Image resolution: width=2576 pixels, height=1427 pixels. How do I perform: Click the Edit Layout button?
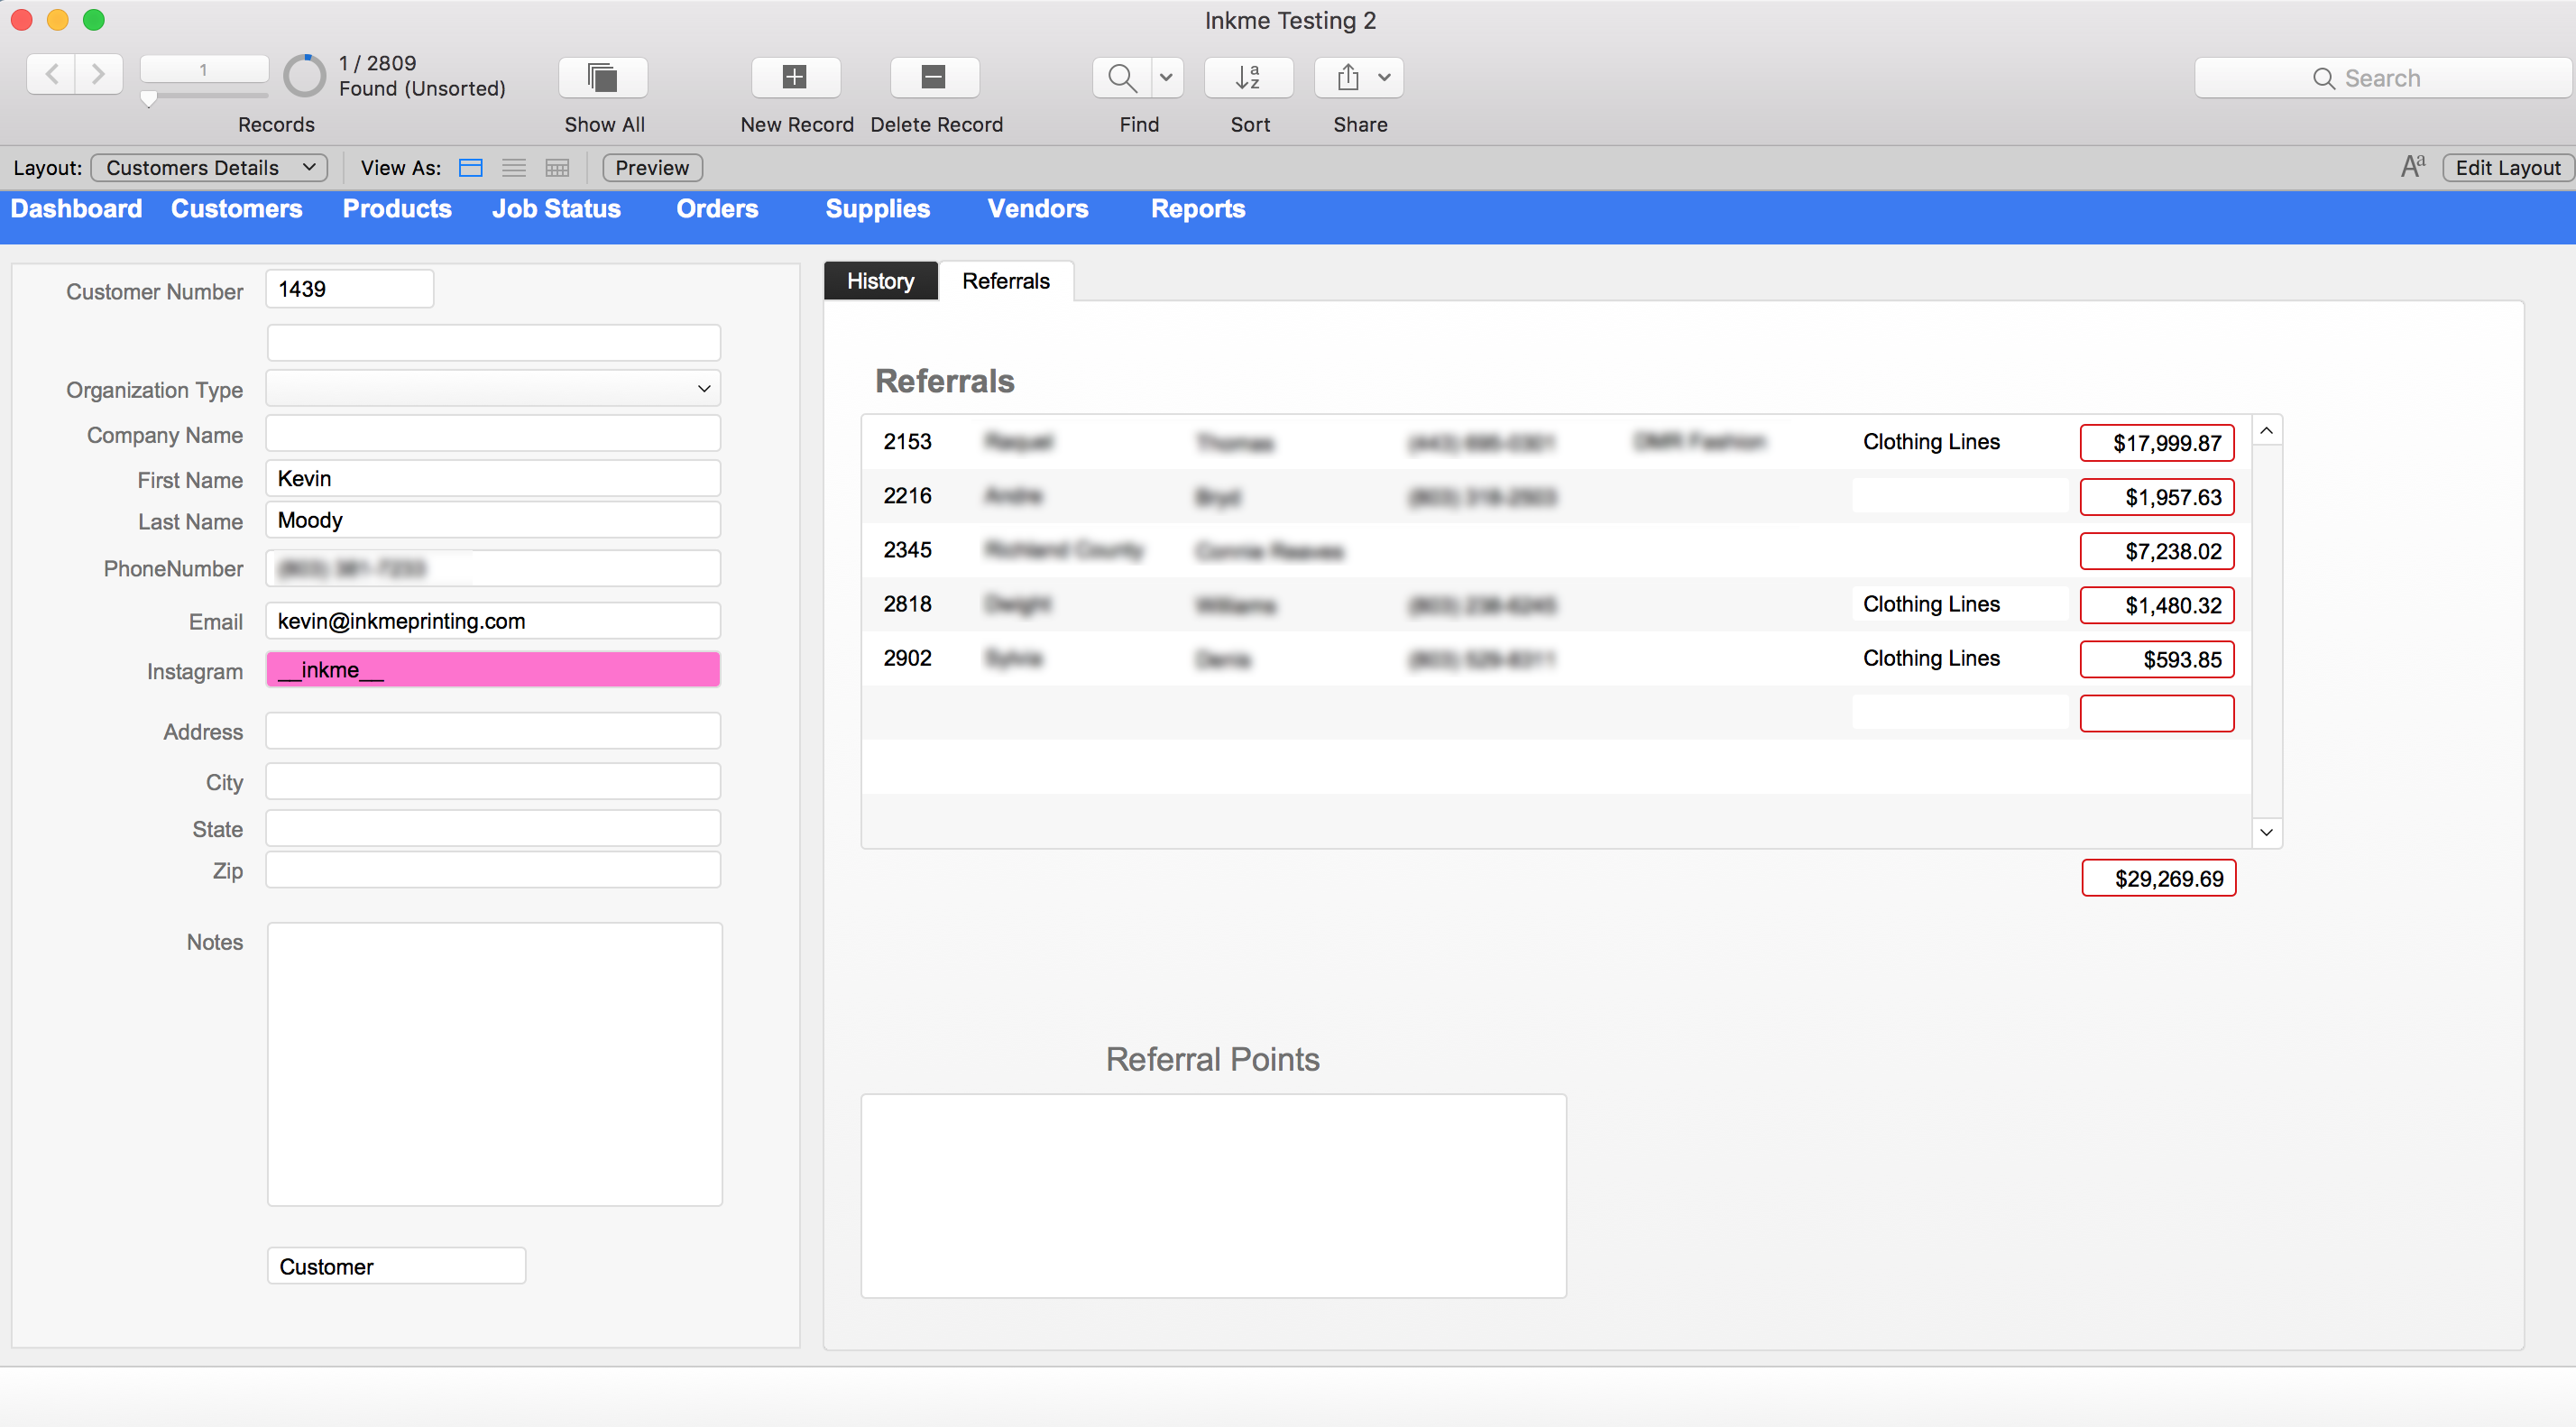coord(2507,168)
